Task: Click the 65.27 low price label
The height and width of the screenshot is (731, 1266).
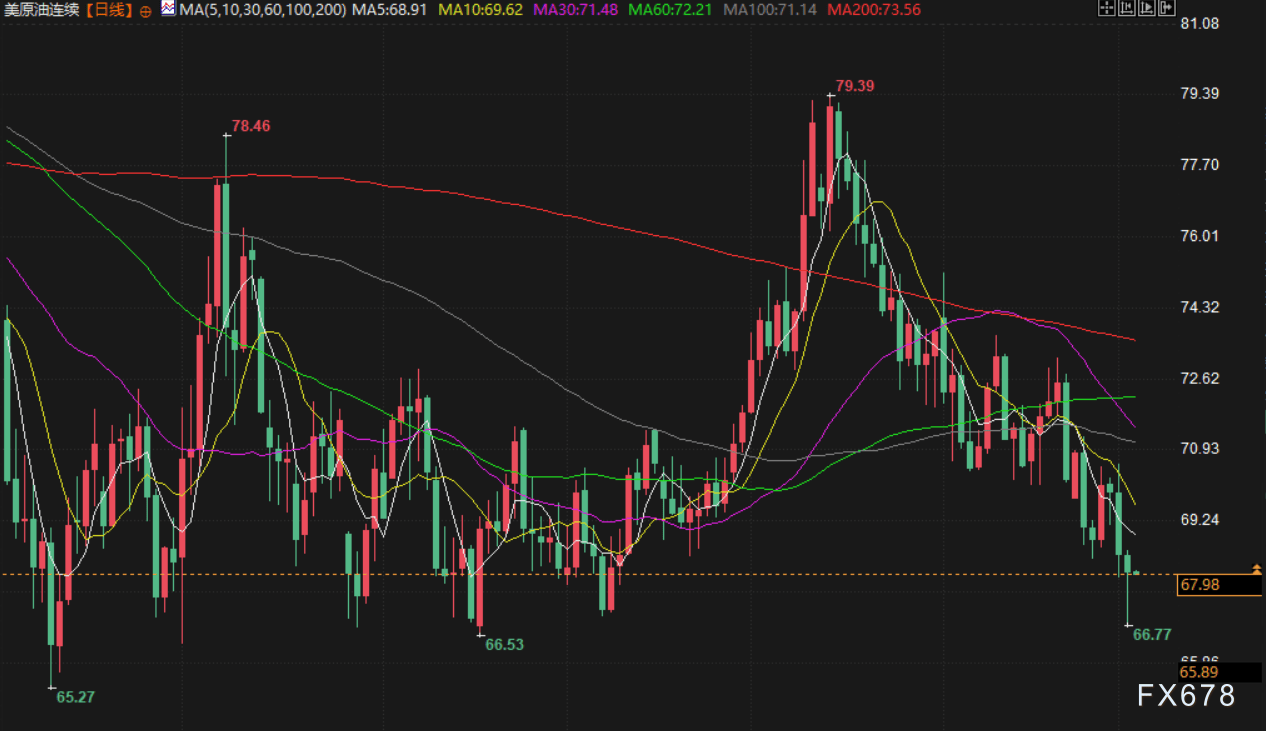Action: click(76, 697)
